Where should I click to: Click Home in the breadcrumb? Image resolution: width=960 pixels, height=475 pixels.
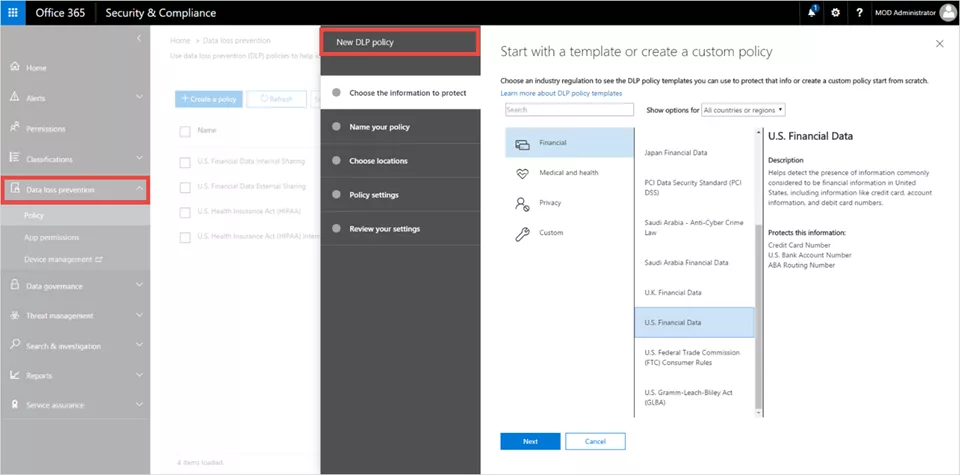[x=180, y=40]
